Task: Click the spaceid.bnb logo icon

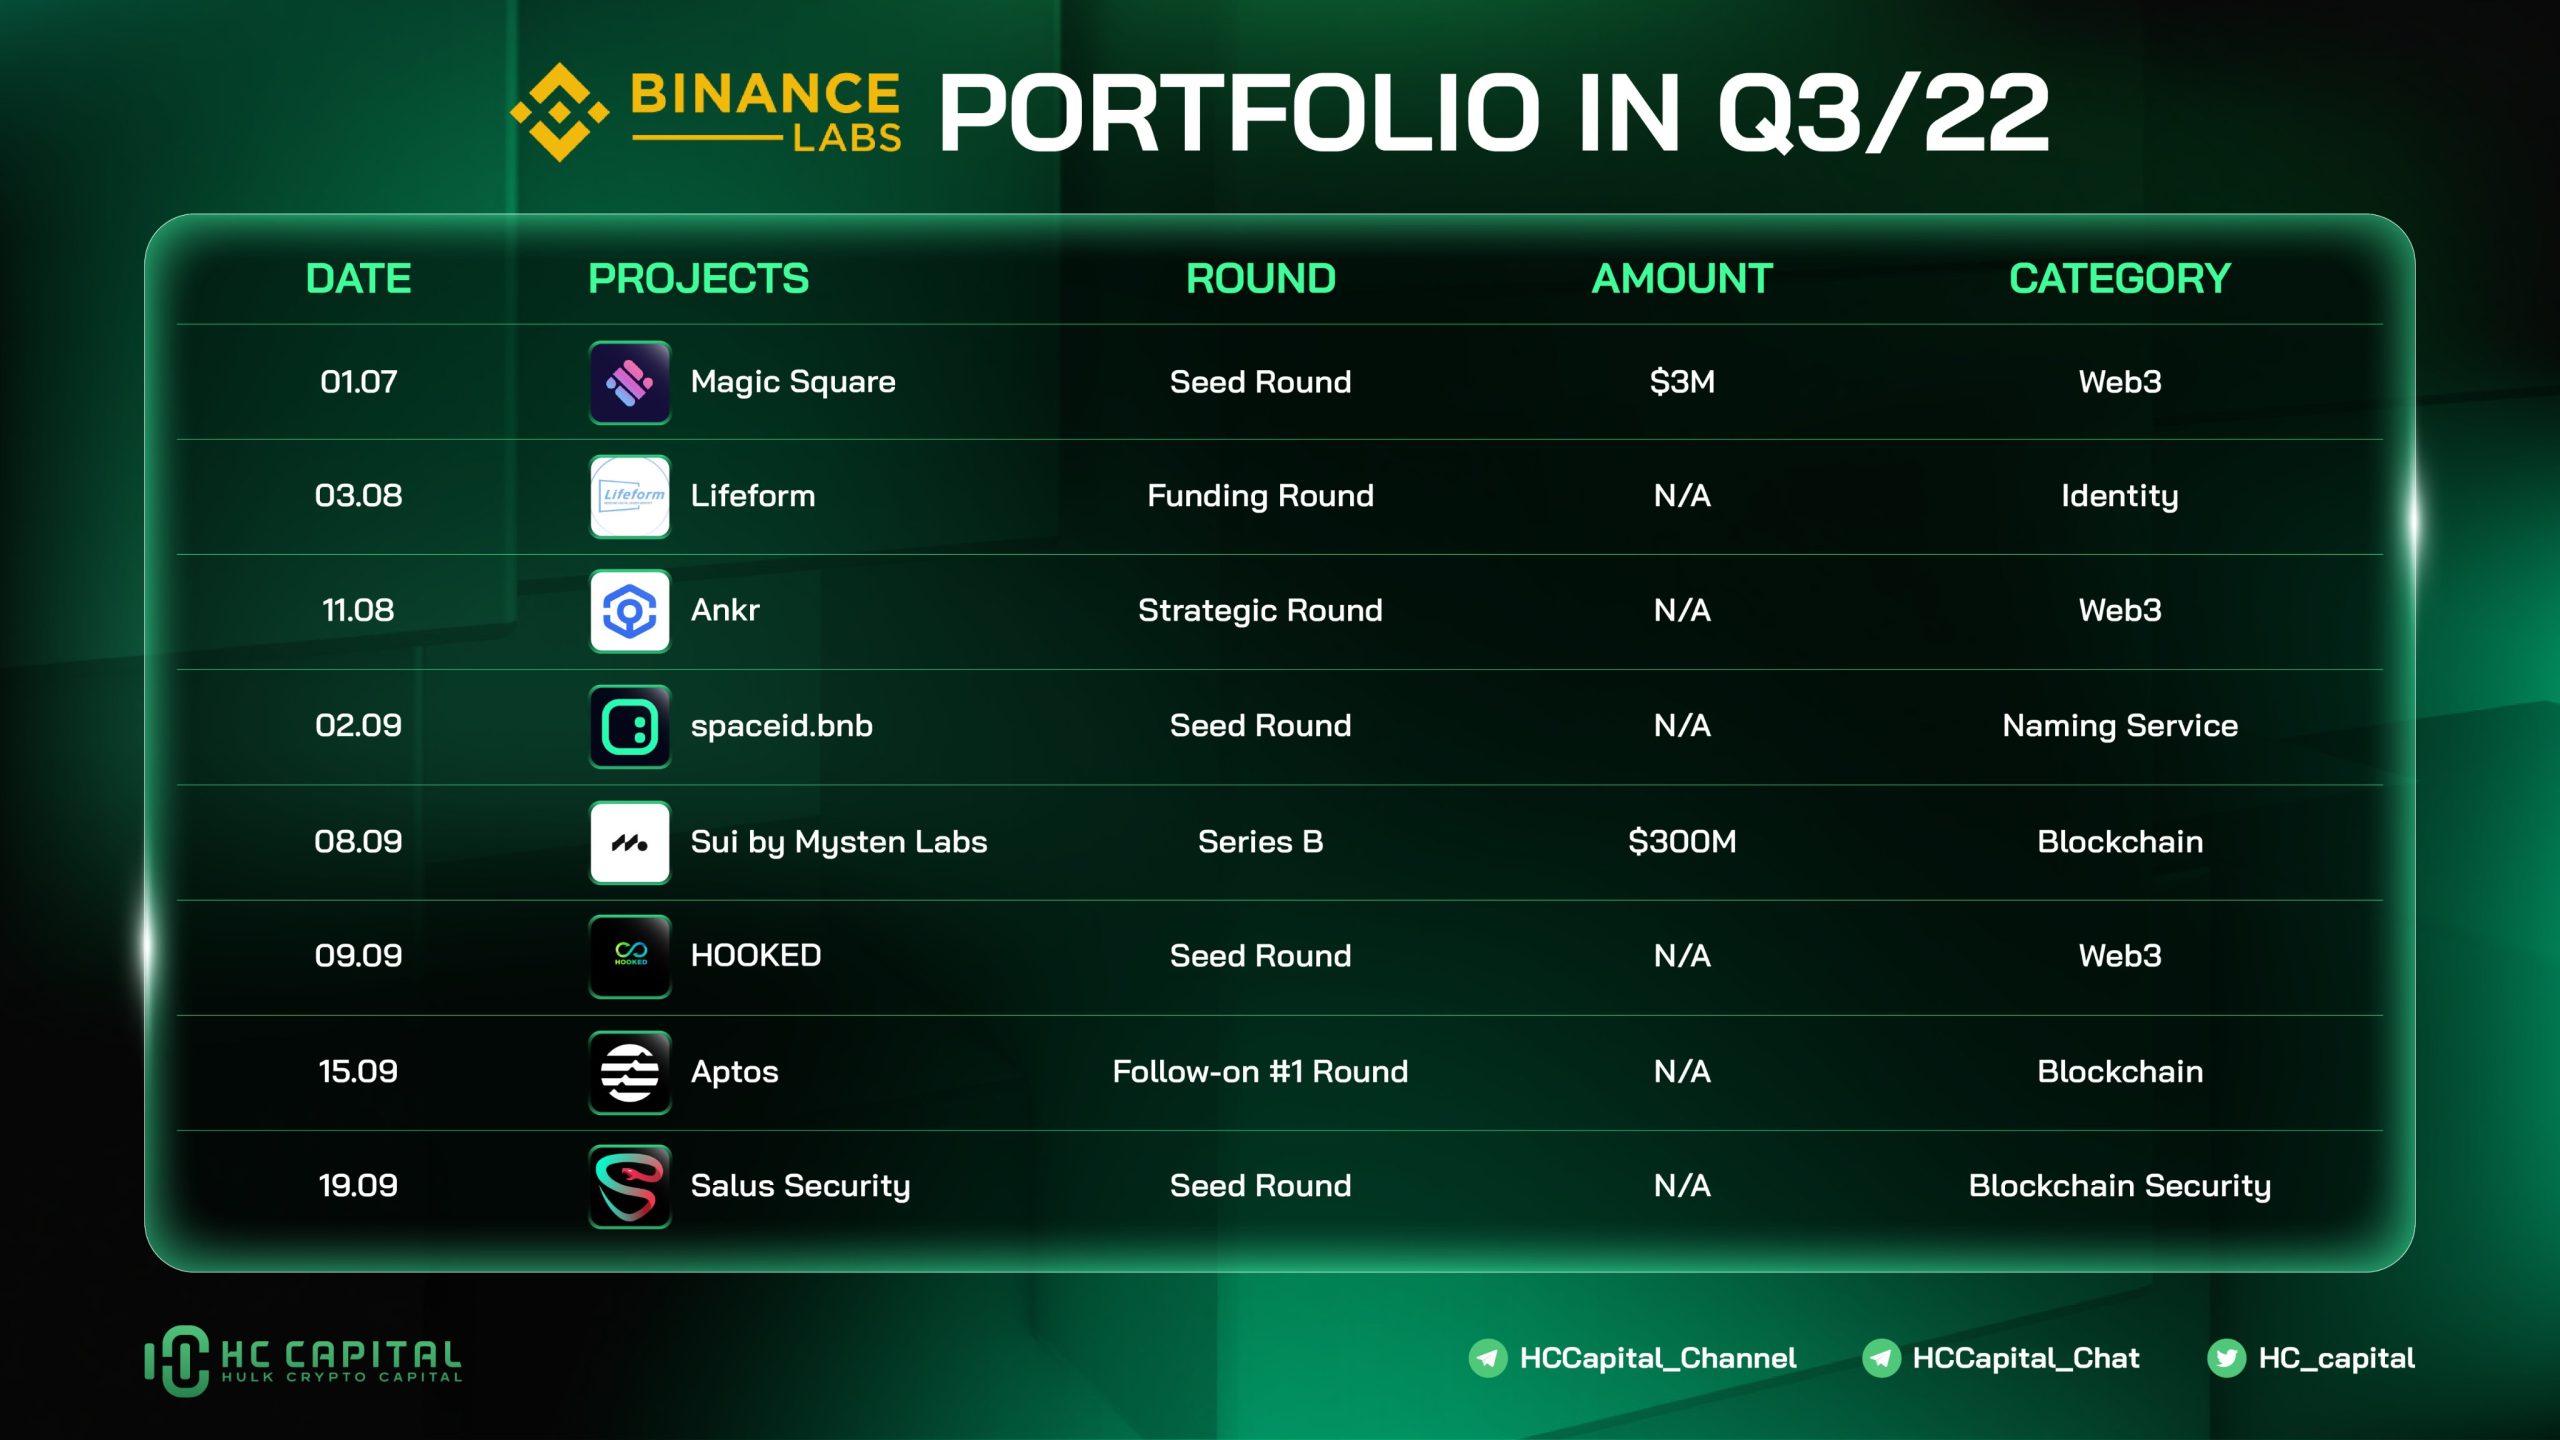Action: (x=629, y=726)
